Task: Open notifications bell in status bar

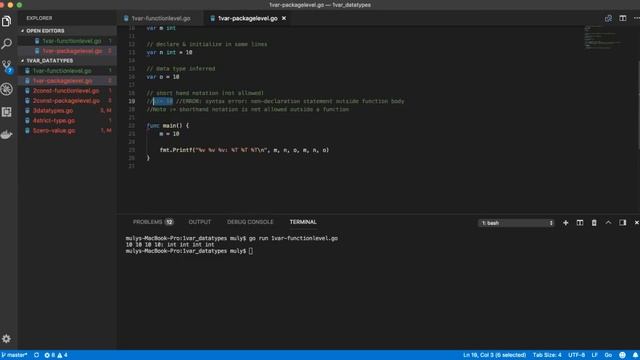Action: coord(635,355)
